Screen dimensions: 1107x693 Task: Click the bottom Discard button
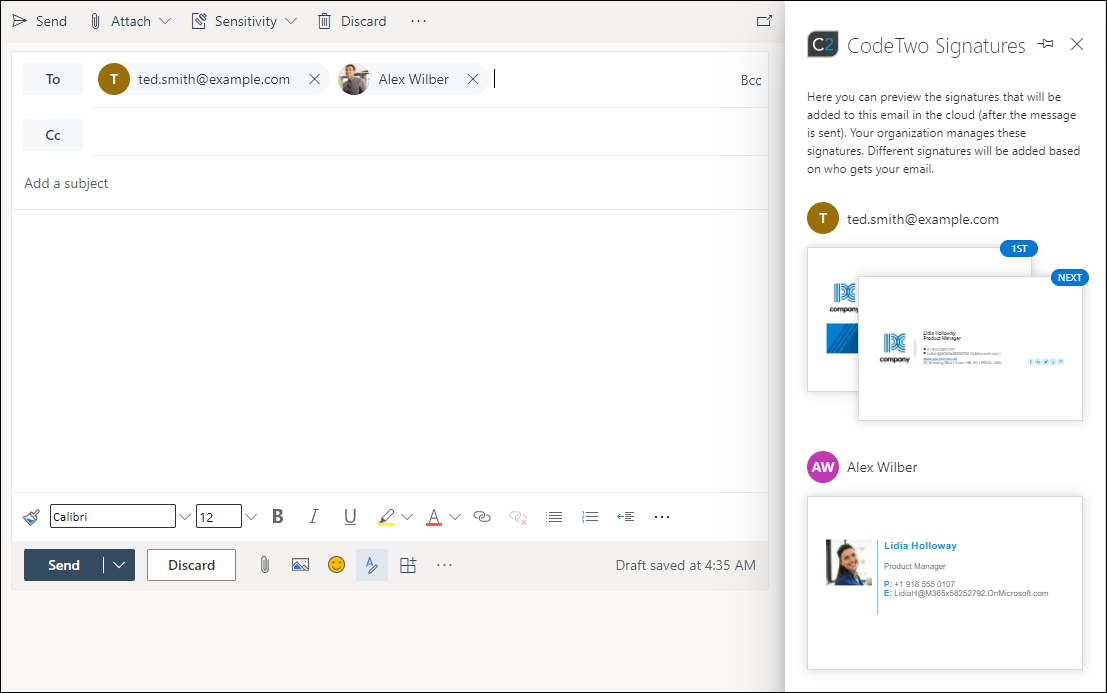[191, 565]
